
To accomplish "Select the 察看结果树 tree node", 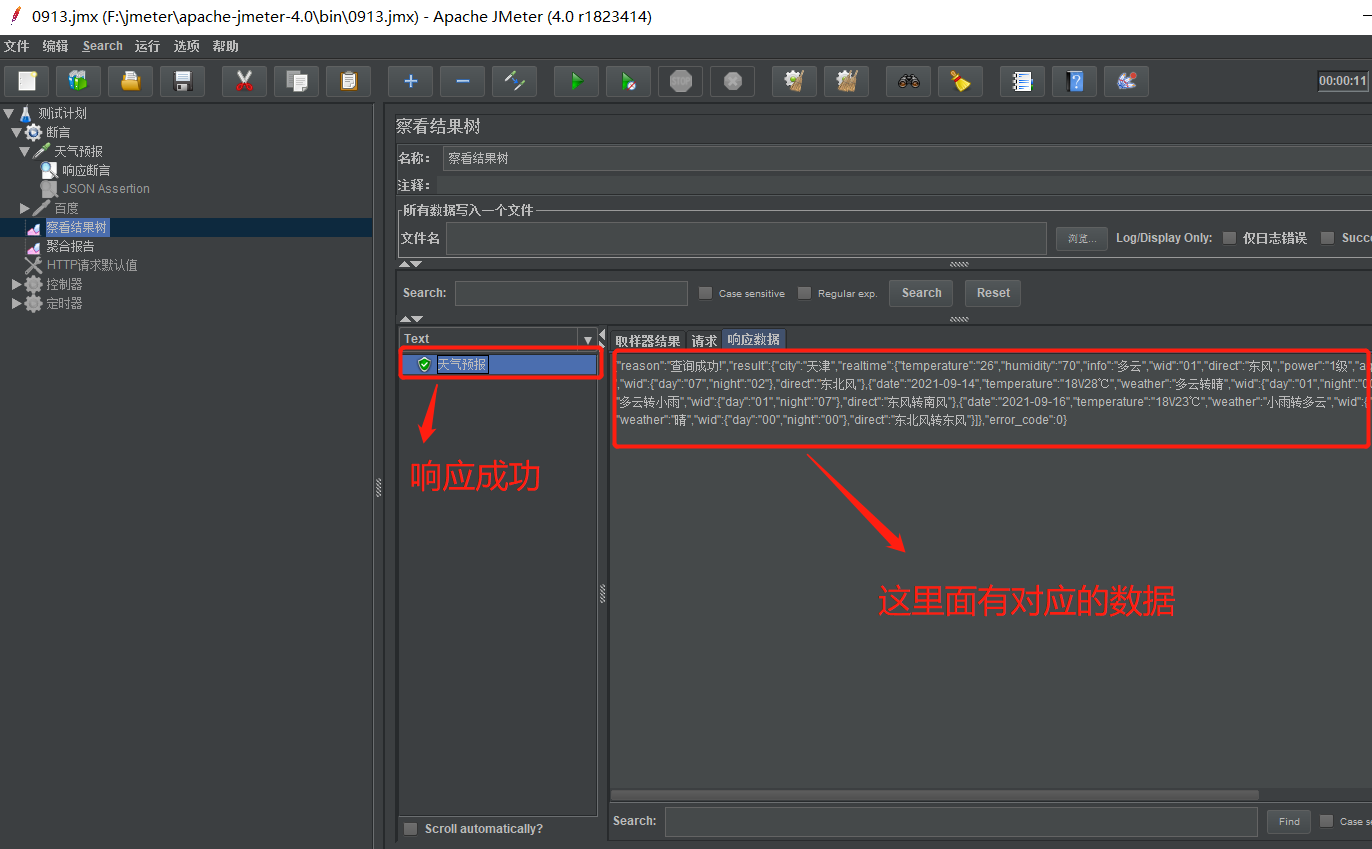I will pos(76,227).
